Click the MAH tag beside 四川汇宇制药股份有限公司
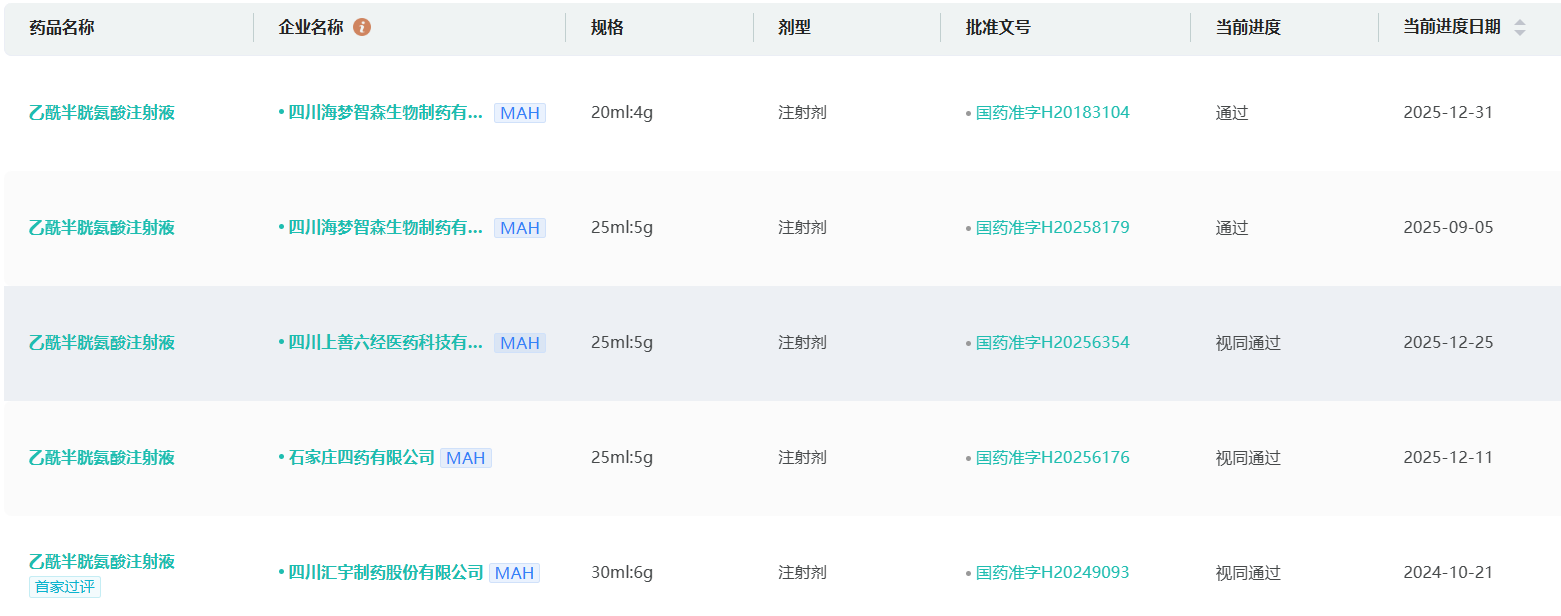The width and height of the screenshot is (1561, 616). coord(514,573)
